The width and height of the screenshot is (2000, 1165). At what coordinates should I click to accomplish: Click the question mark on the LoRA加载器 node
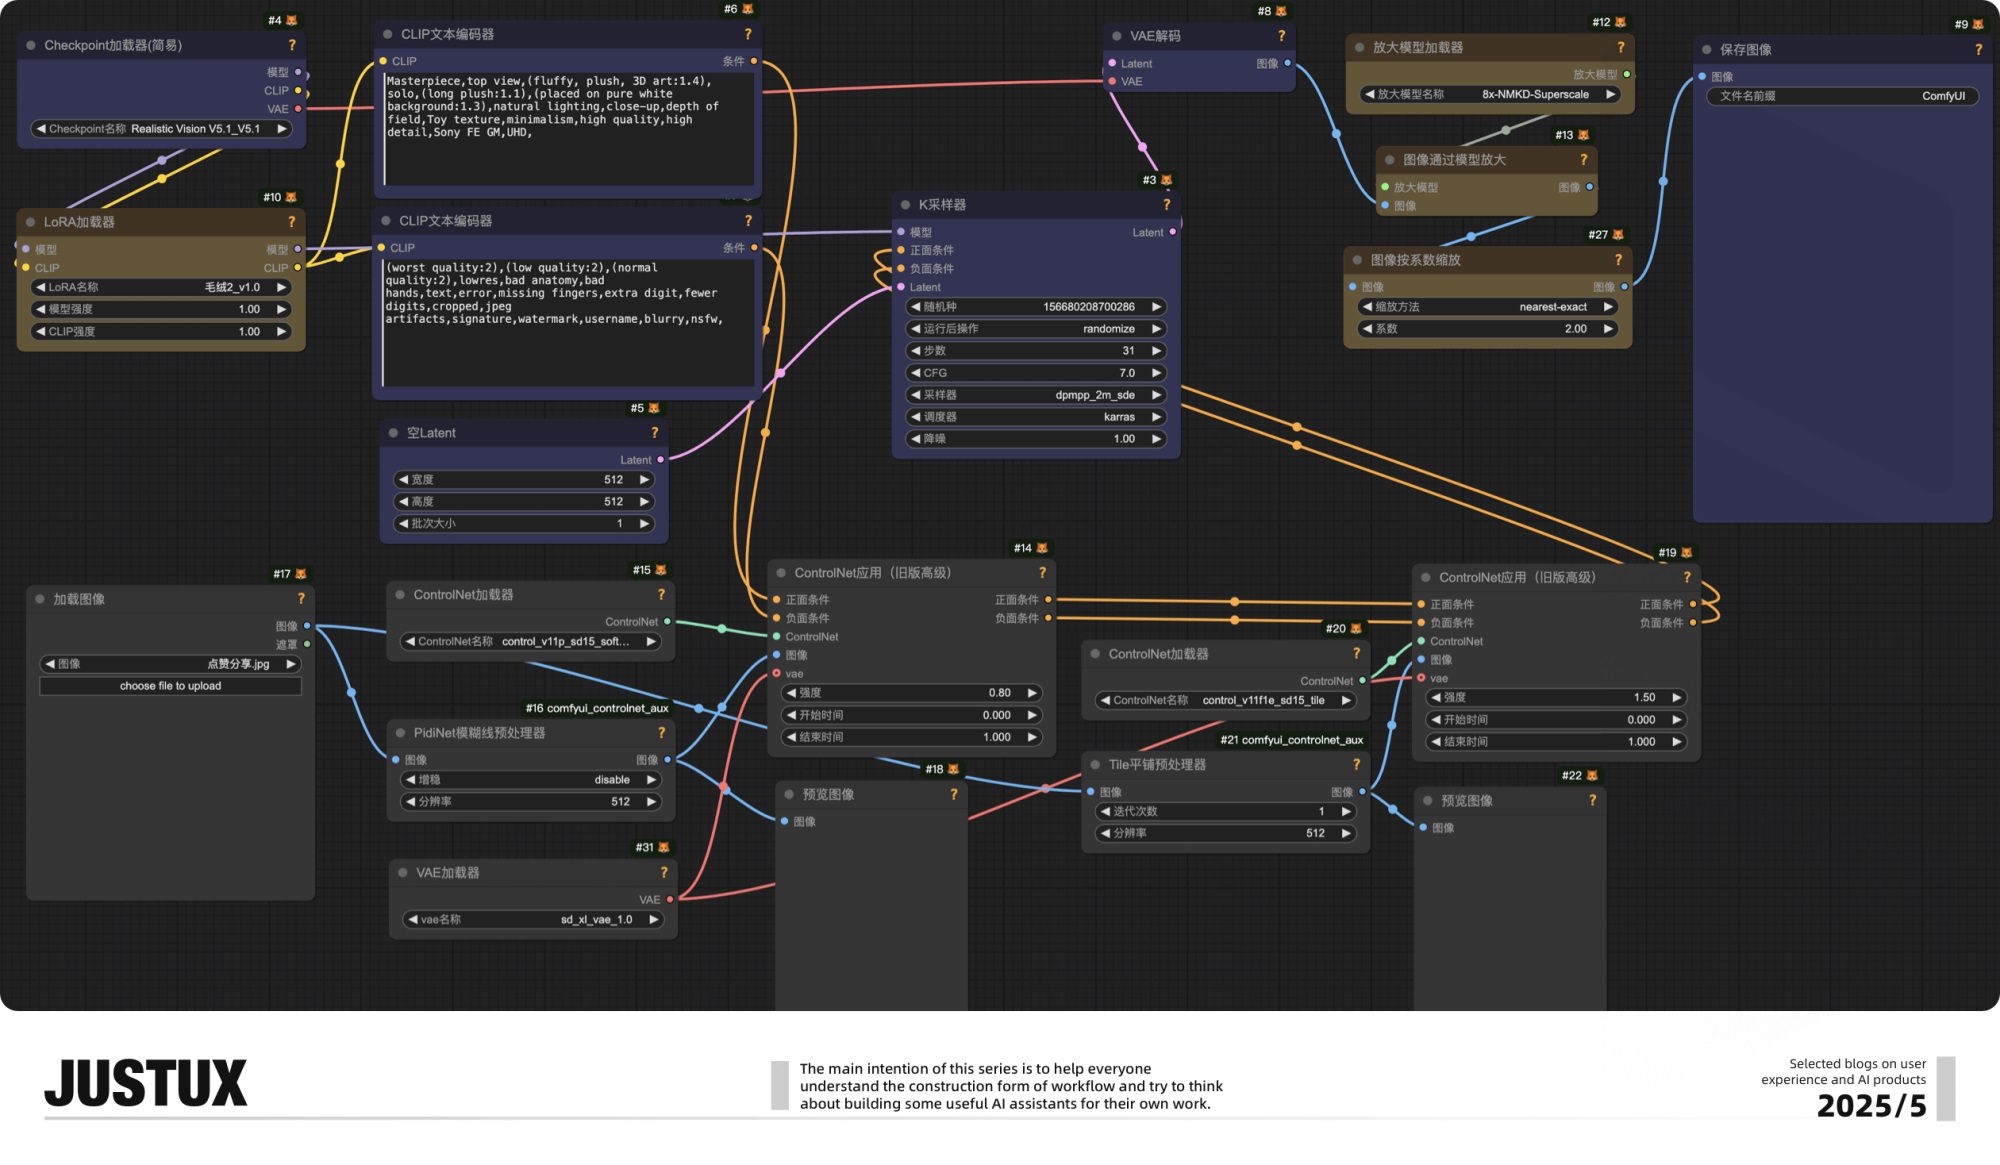pos(292,222)
